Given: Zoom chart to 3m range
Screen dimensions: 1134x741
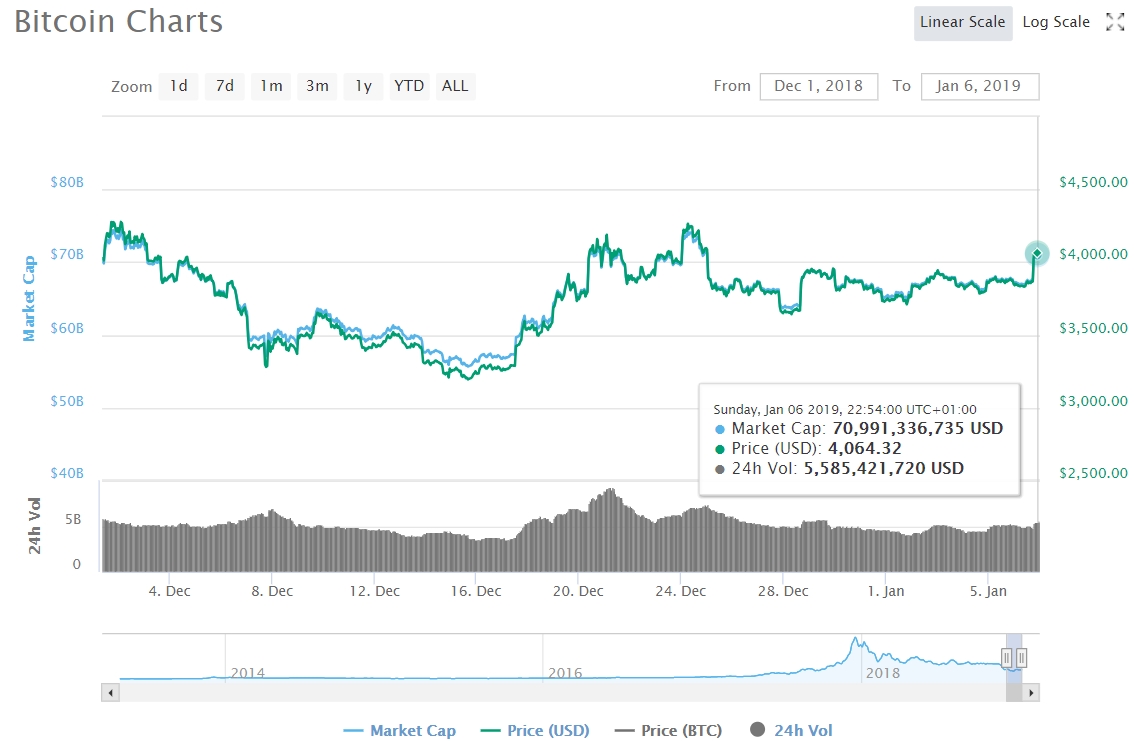Looking at the screenshot, I should coord(316,86).
